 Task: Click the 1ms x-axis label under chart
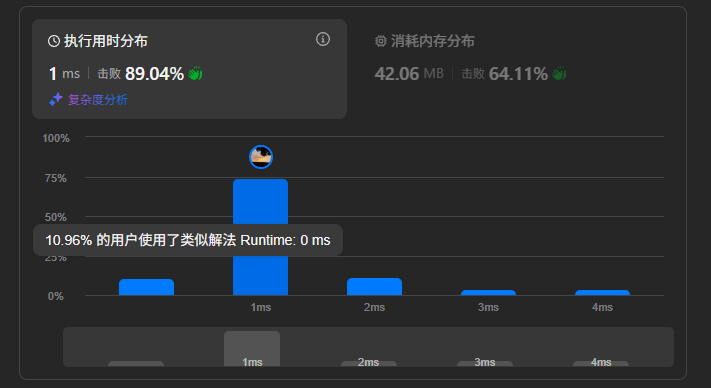point(261,307)
